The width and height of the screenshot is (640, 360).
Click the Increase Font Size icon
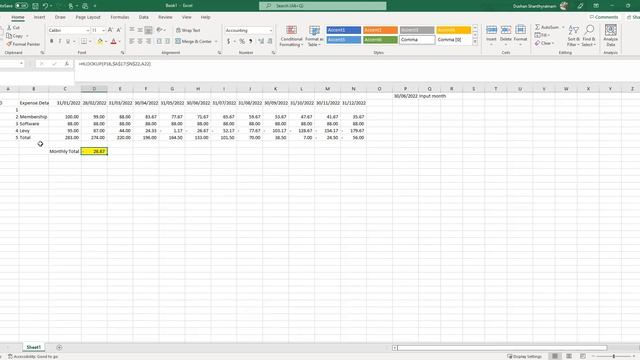point(110,30)
